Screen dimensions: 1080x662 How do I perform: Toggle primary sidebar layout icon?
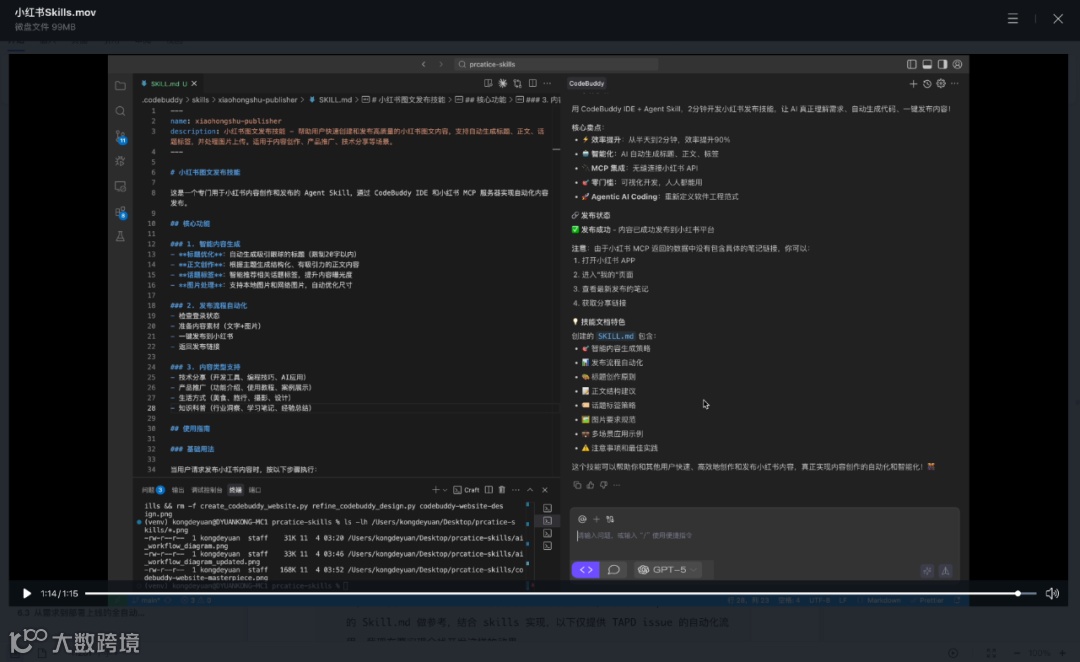pos(911,64)
